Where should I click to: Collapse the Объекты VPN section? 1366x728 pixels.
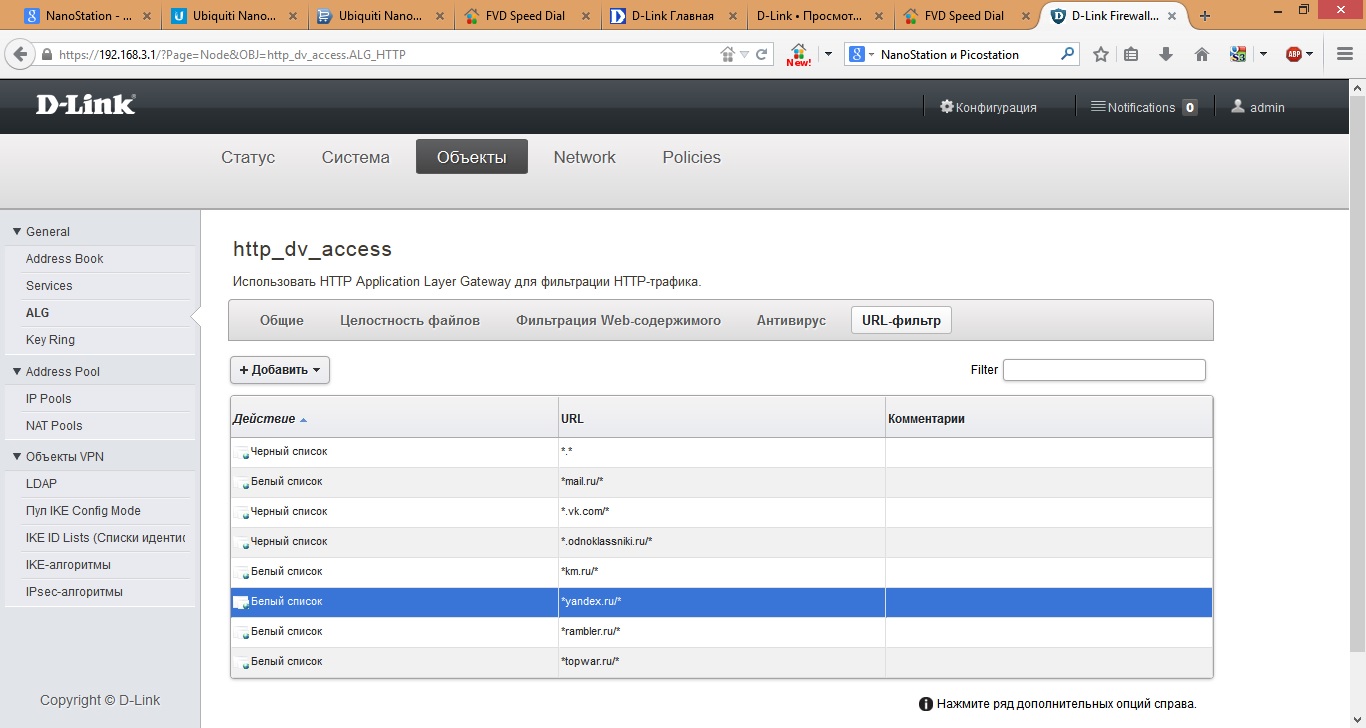pos(17,457)
